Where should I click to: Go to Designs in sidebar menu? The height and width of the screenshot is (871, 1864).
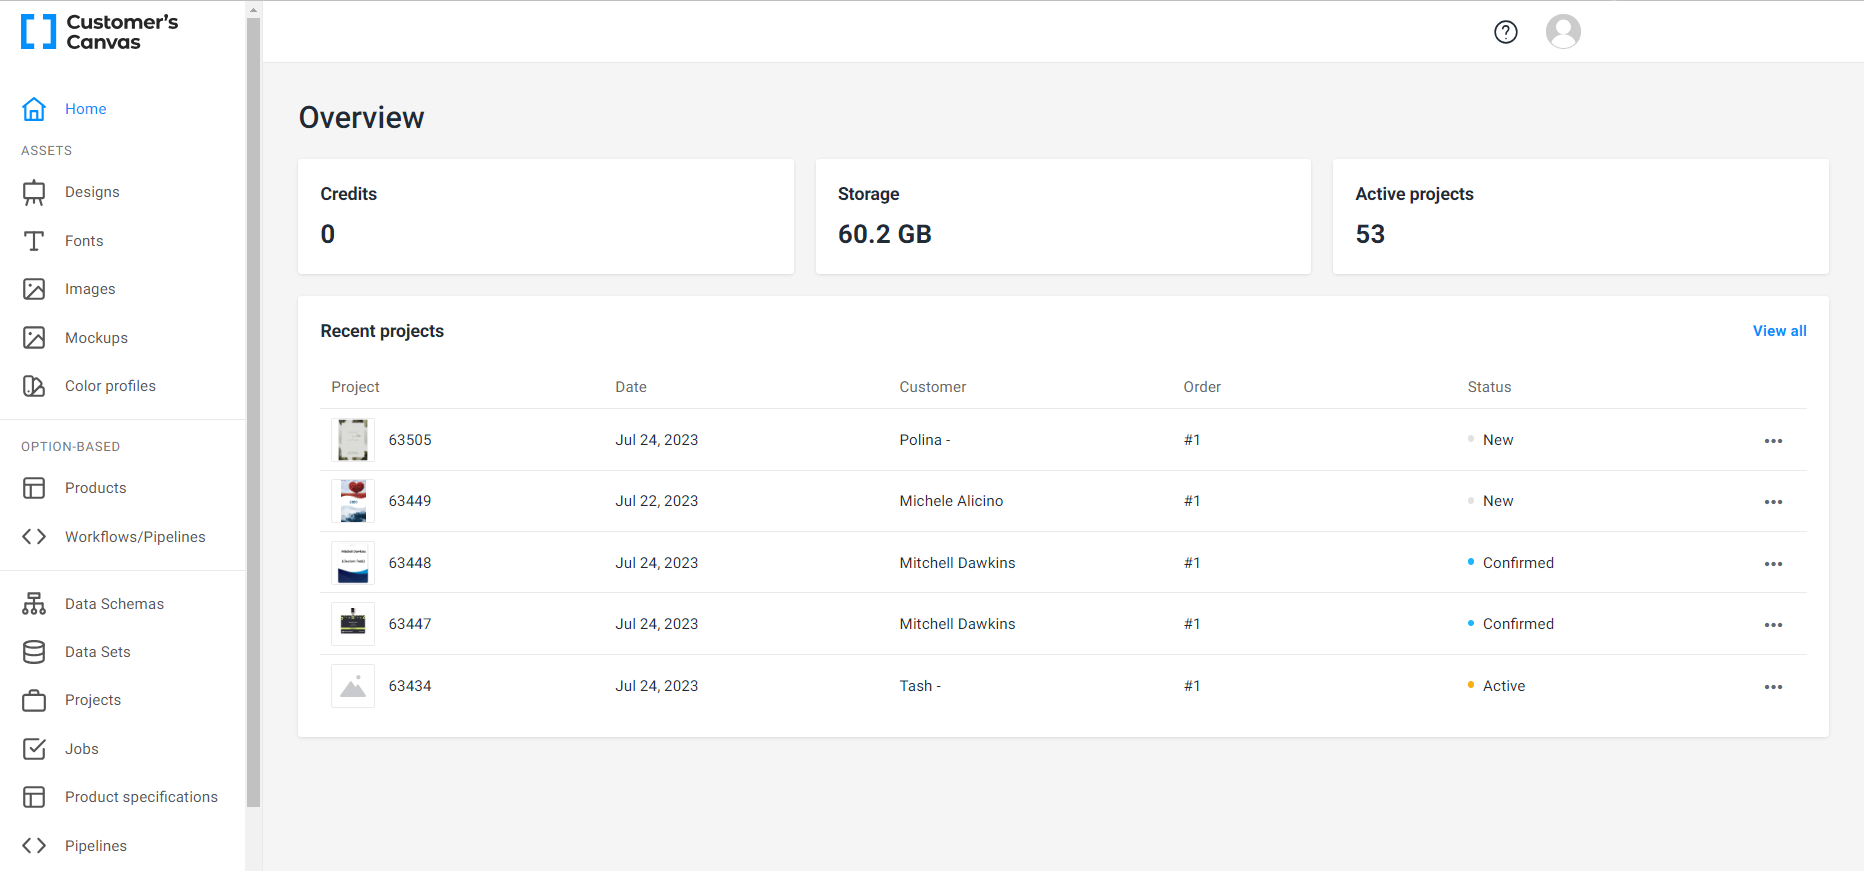tap(92, 192)
